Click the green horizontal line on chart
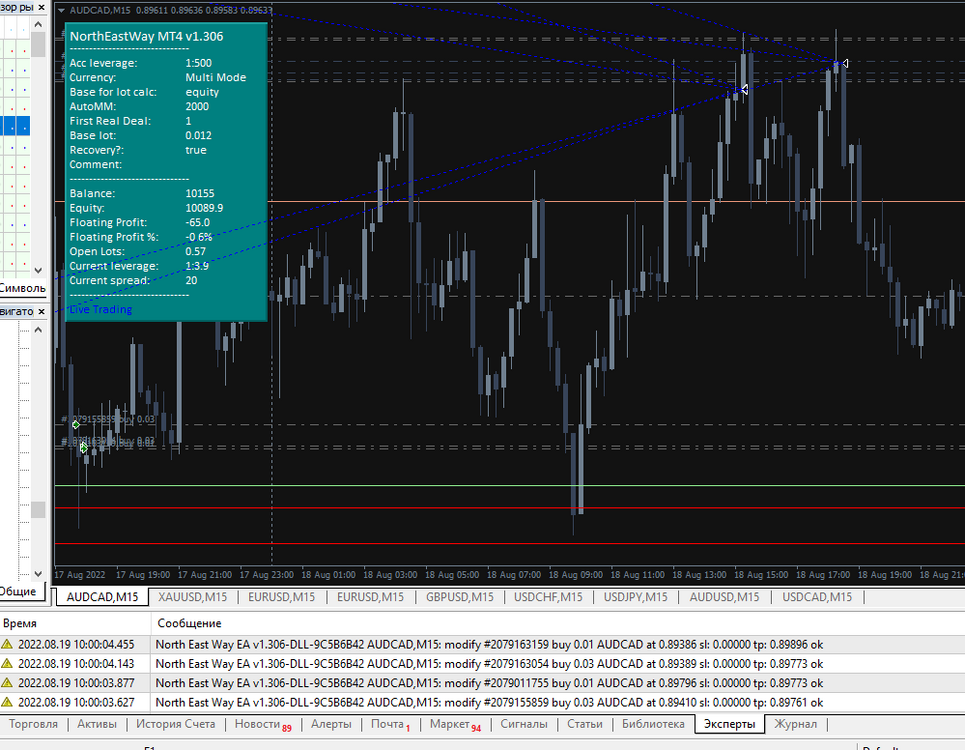Image resolution: width=965 pixels, height=750 pixels. [510, 485]
